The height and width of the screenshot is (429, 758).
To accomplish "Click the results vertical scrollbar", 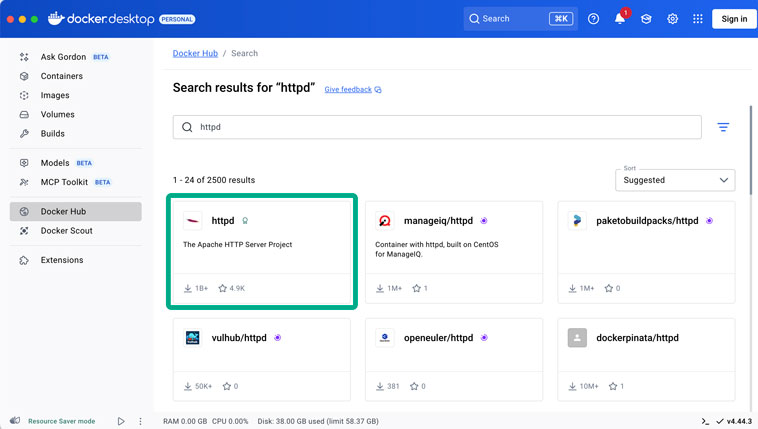I will click(751, 150).
